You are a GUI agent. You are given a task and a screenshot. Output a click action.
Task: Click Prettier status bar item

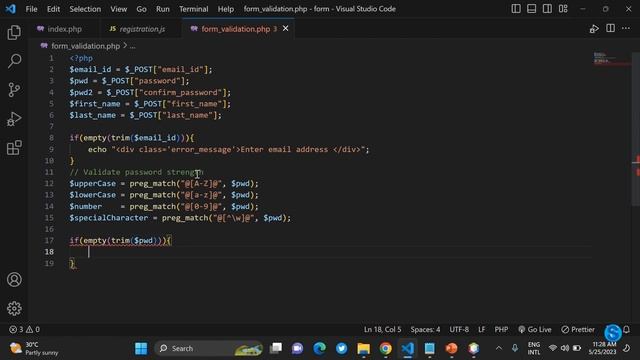point(578,329)
